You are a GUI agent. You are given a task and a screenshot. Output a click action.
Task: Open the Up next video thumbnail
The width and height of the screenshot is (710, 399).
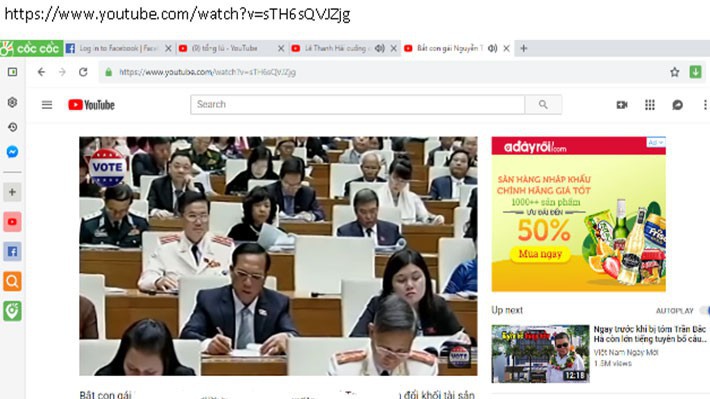540,354
